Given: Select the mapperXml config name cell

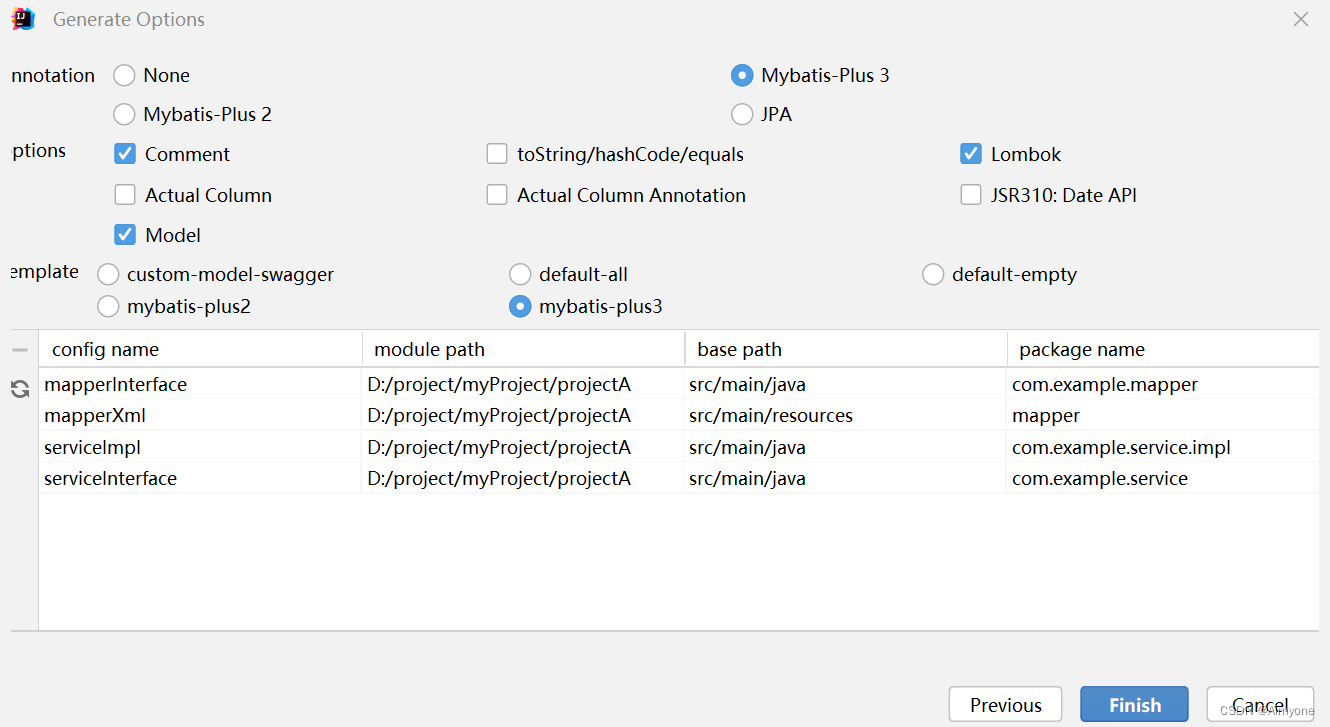Looking at the screenshot, I should point(200,415).
